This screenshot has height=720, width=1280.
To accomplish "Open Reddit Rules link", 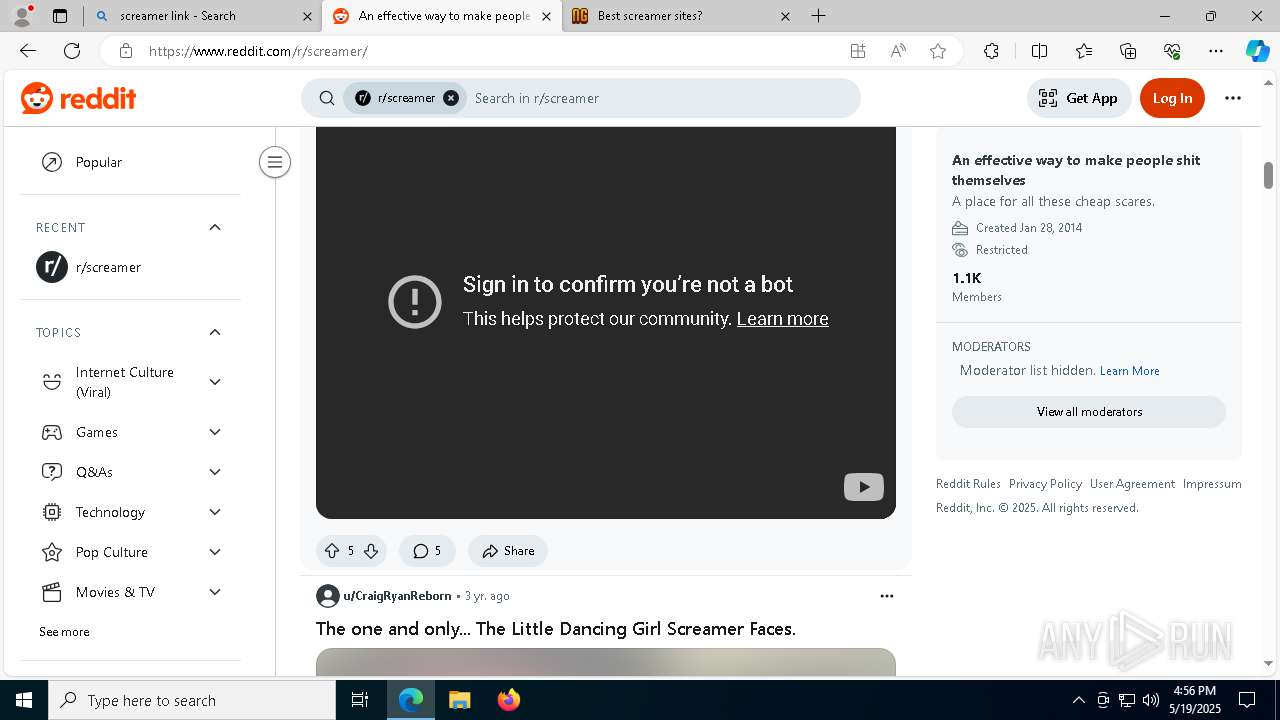I will point(968,484).
